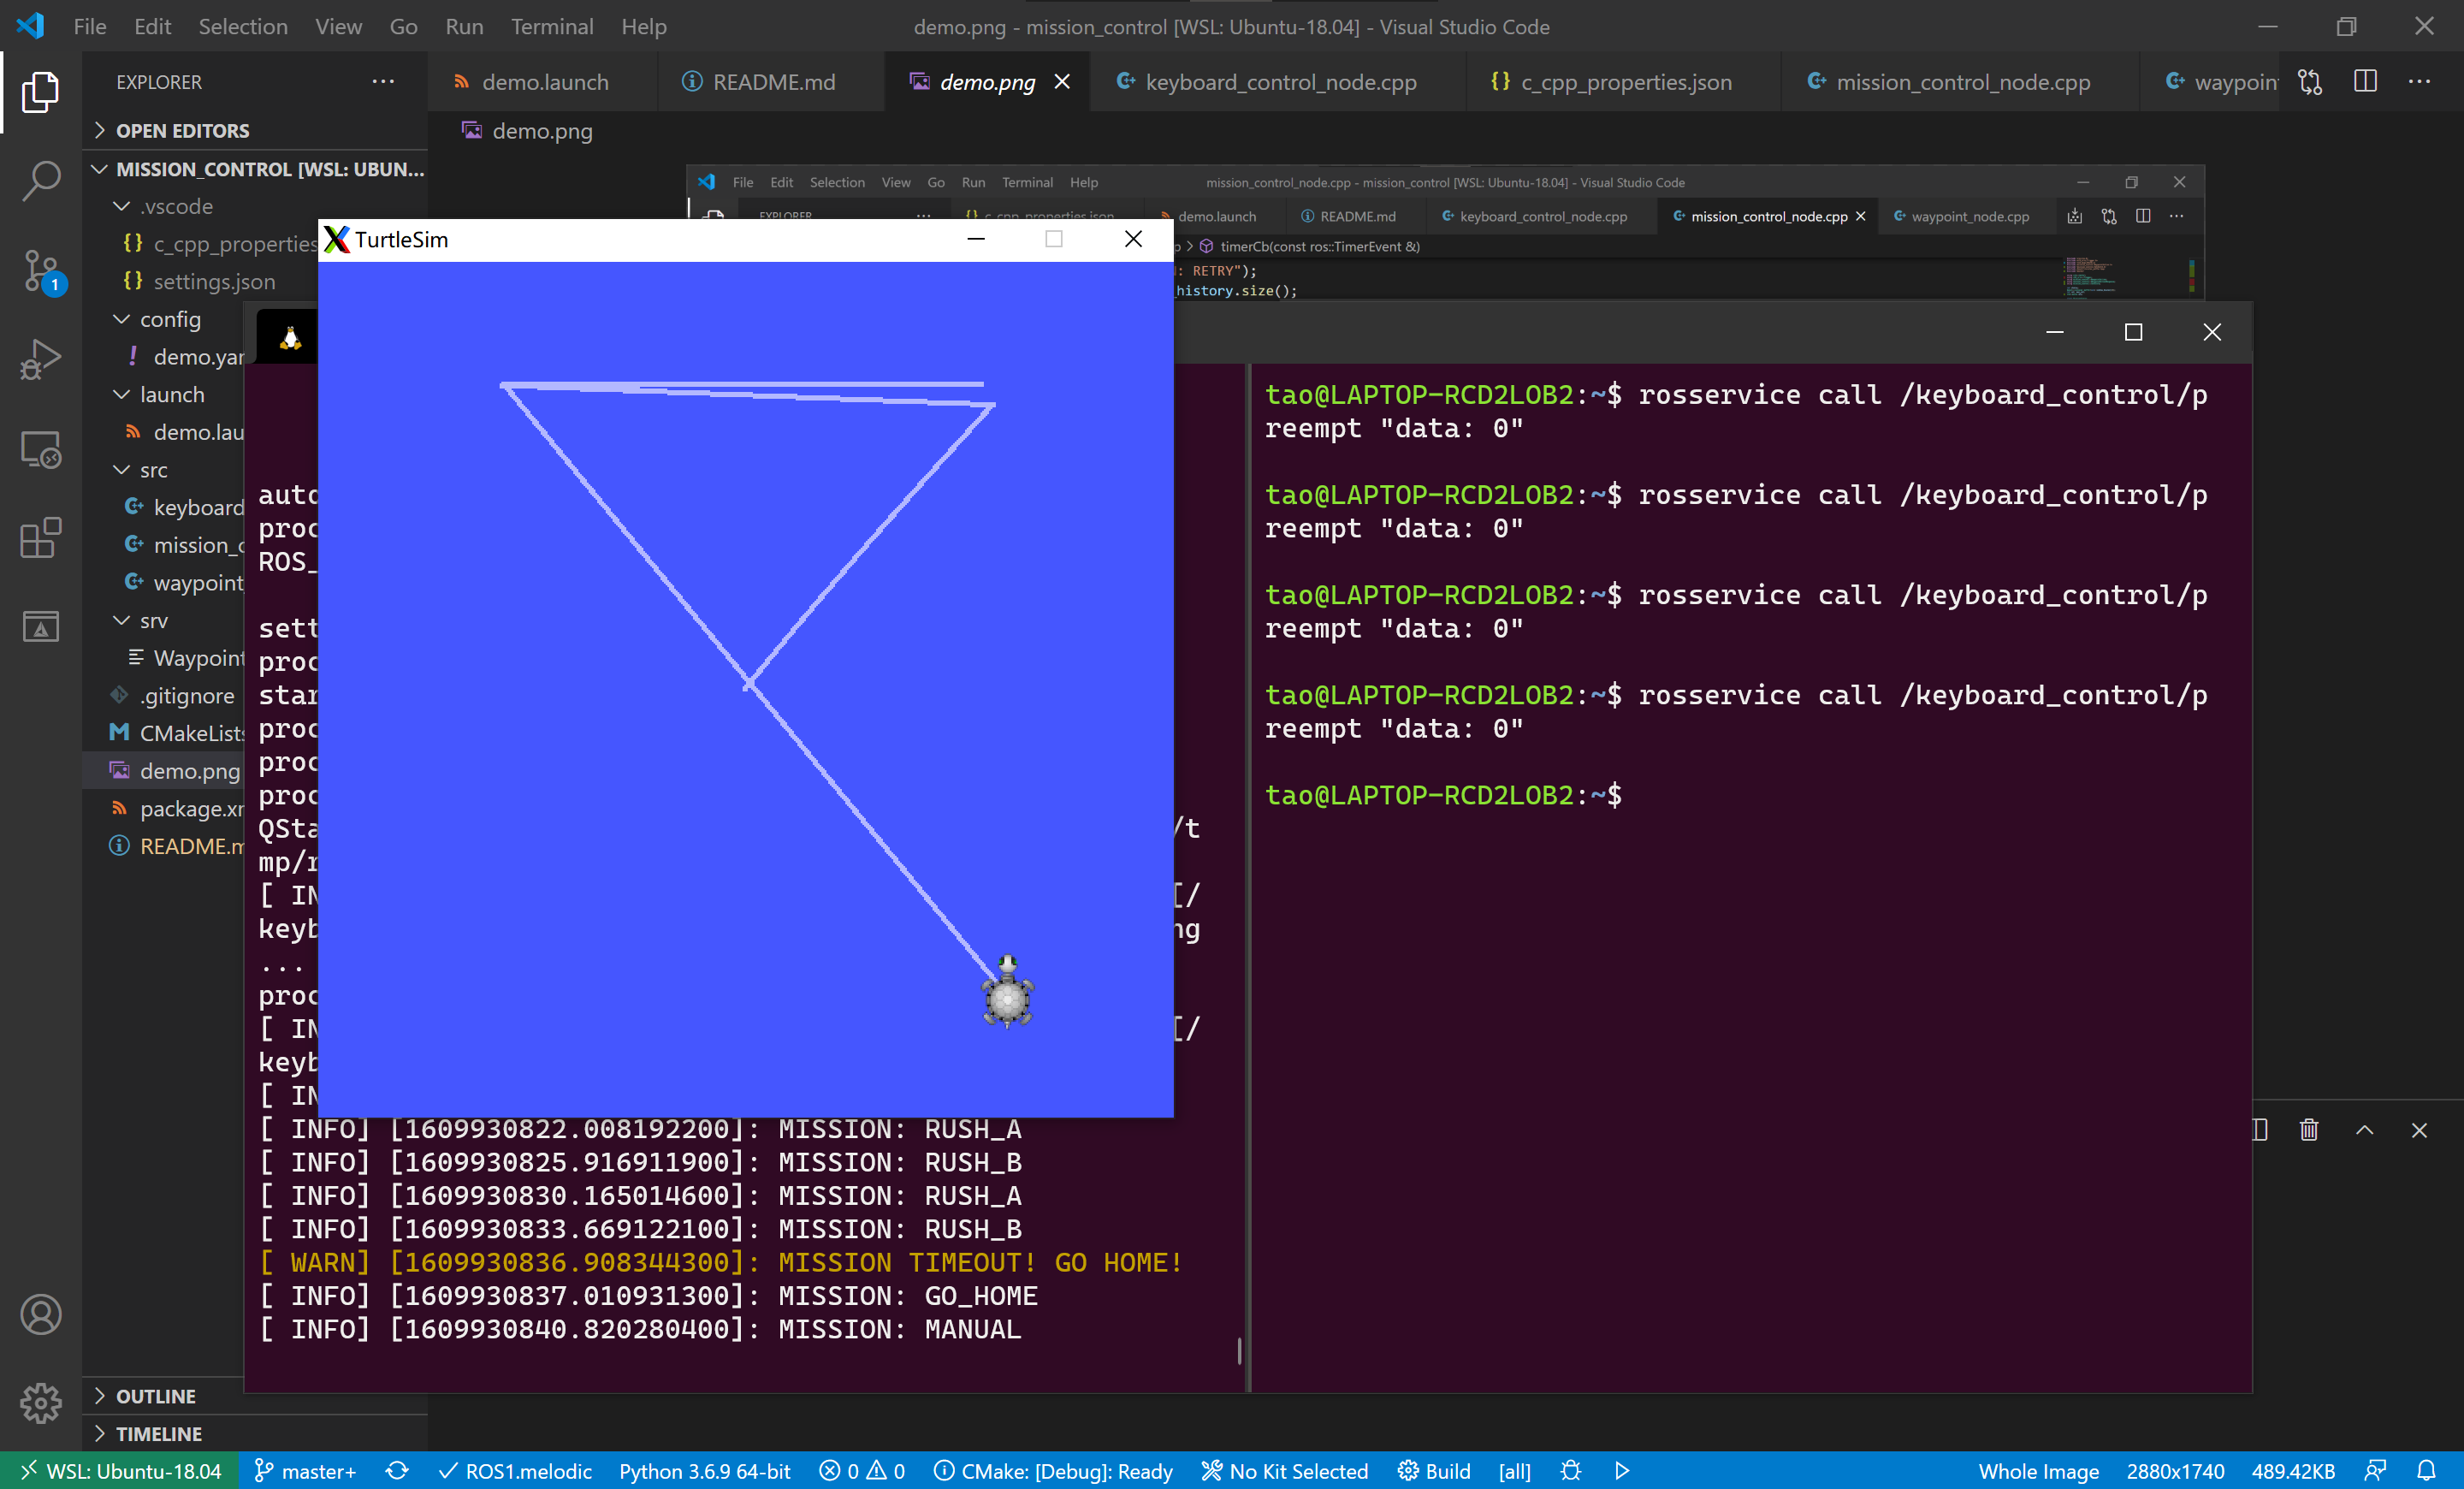
Task: Click the turtle in the TurtleSim image
Action: 1007,993
